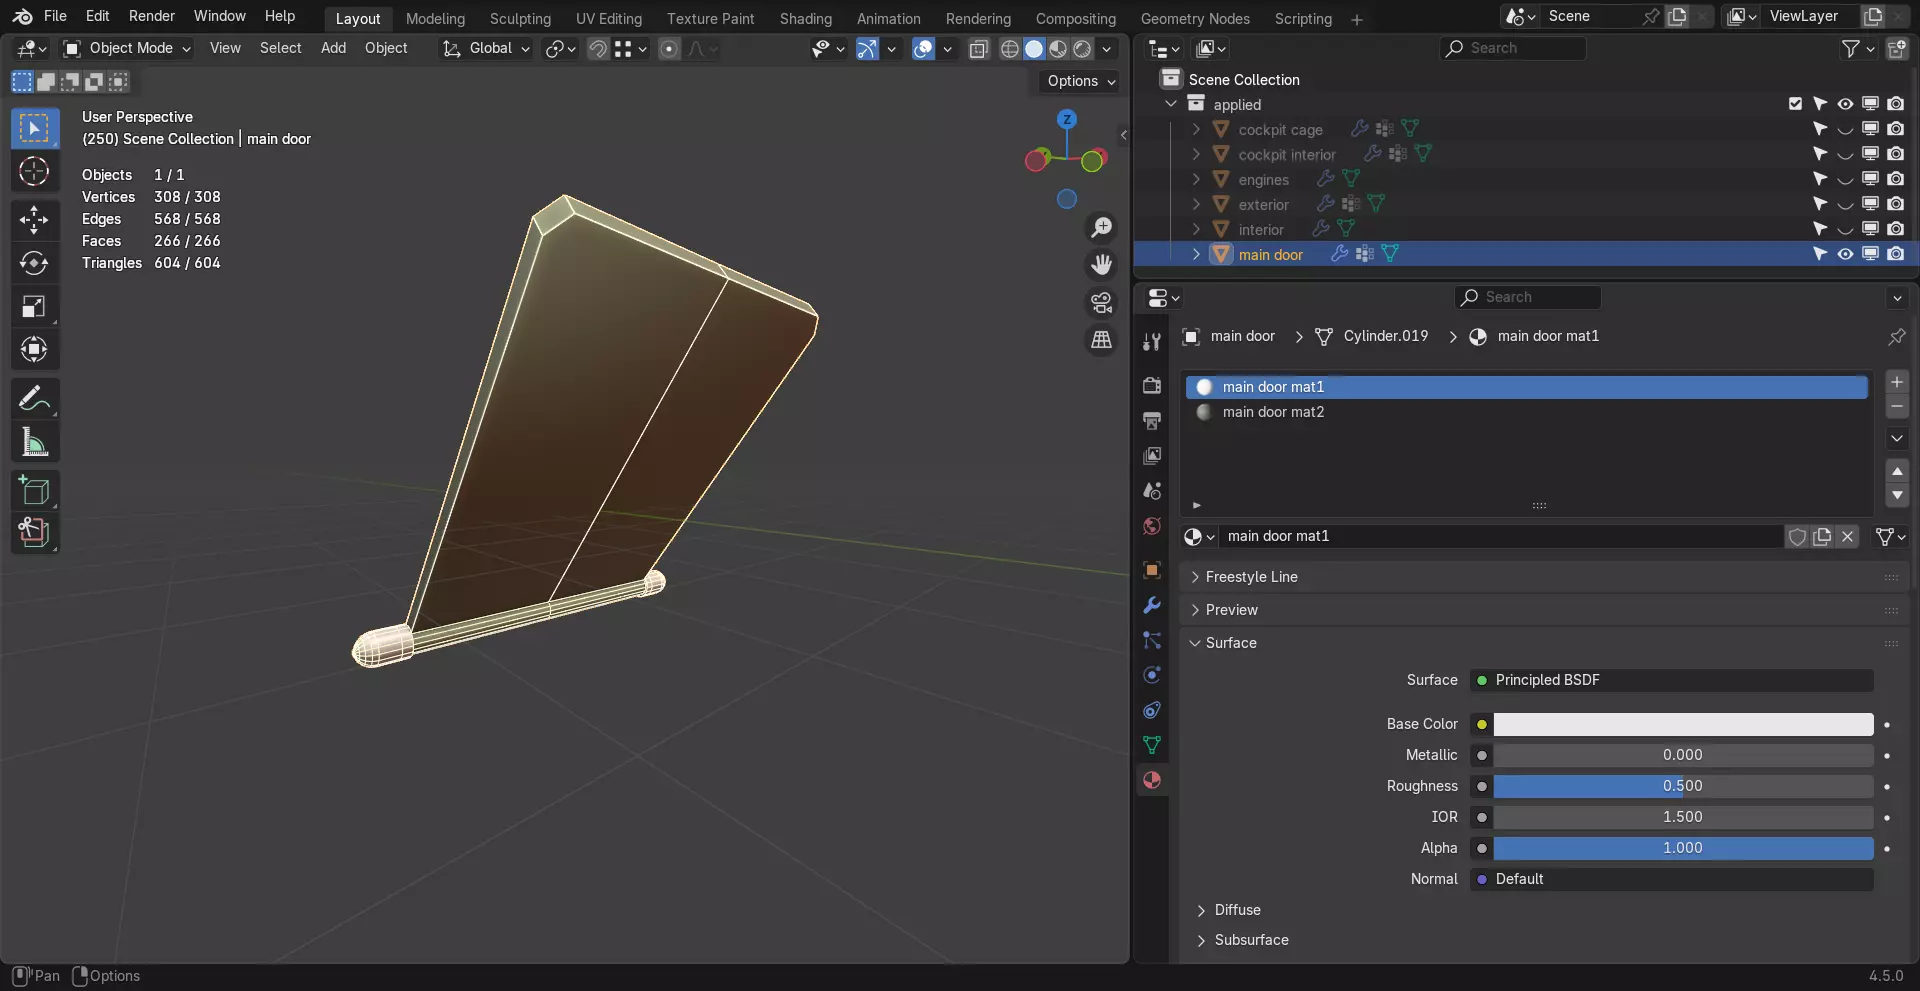Screen dimensions: 1920x991
Task: Toggle applied collection eye visibility
Action: pyautogui.click(x=1845, y=104)
